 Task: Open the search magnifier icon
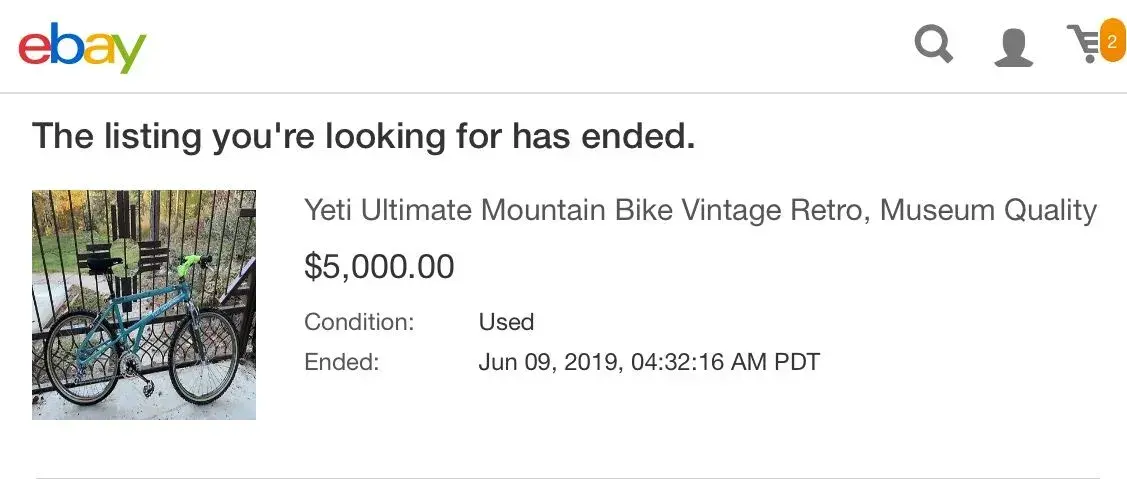tap(934, 44)
